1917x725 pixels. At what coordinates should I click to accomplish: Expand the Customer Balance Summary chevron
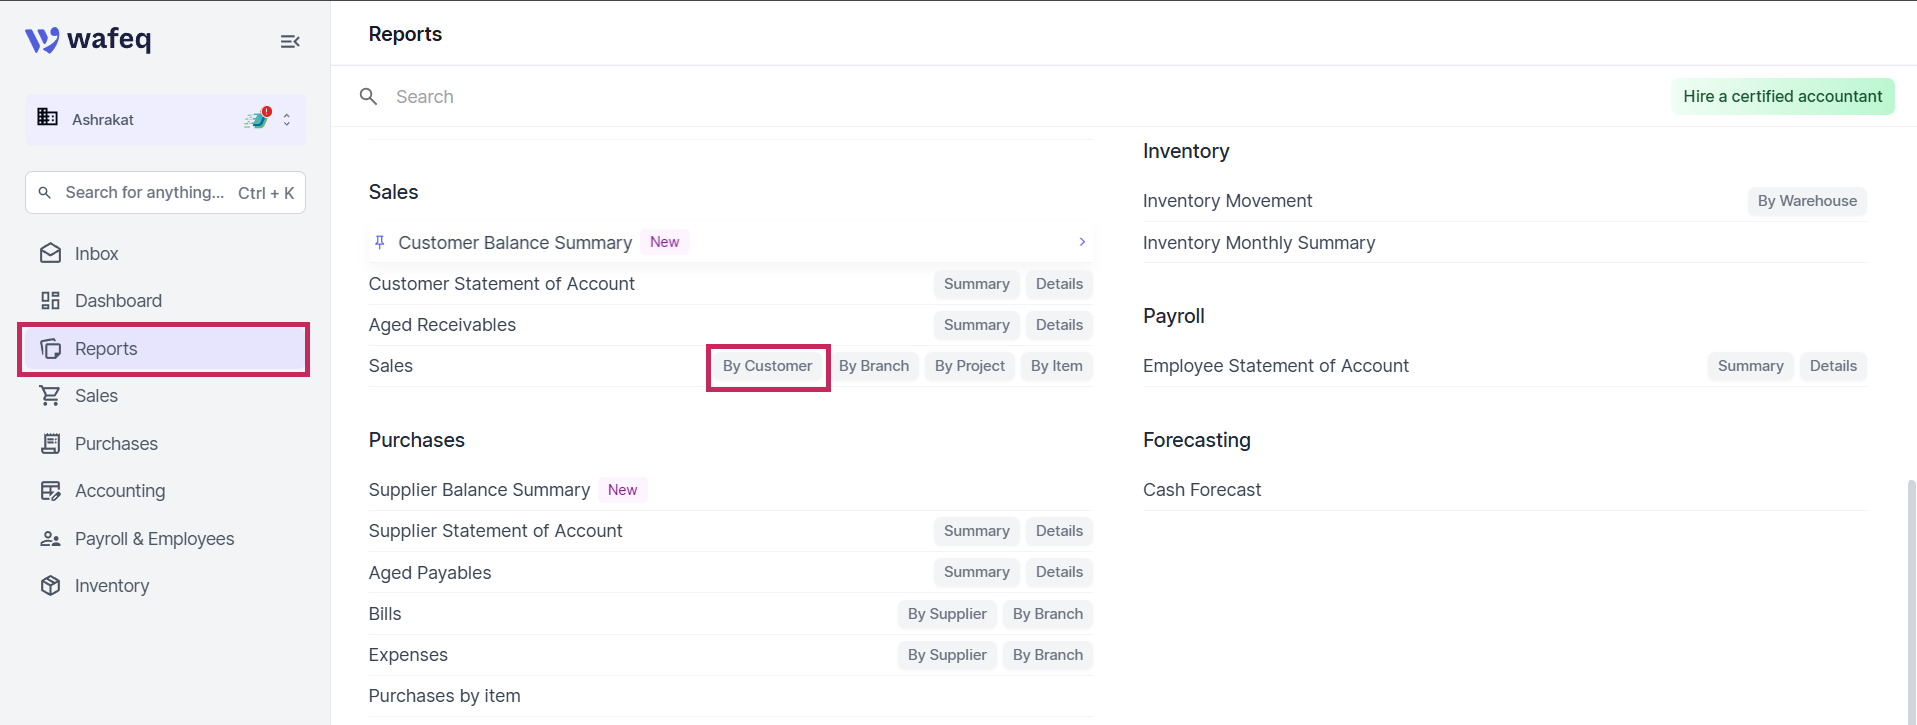[1082, 242]
